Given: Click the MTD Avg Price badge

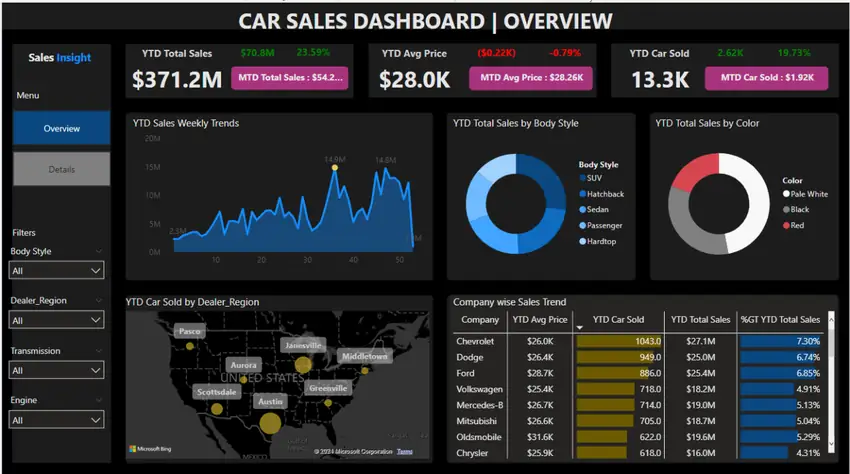Looking at the screenshot, I should click(x=531, y=78).
